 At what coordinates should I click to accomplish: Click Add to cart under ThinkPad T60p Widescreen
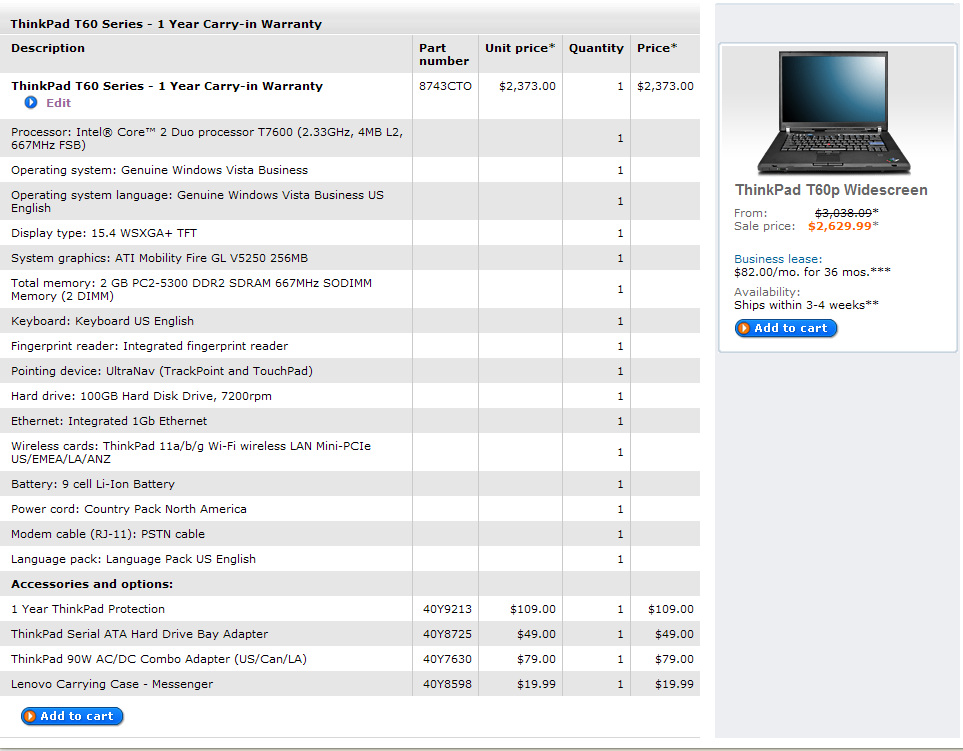coord(786,328)
